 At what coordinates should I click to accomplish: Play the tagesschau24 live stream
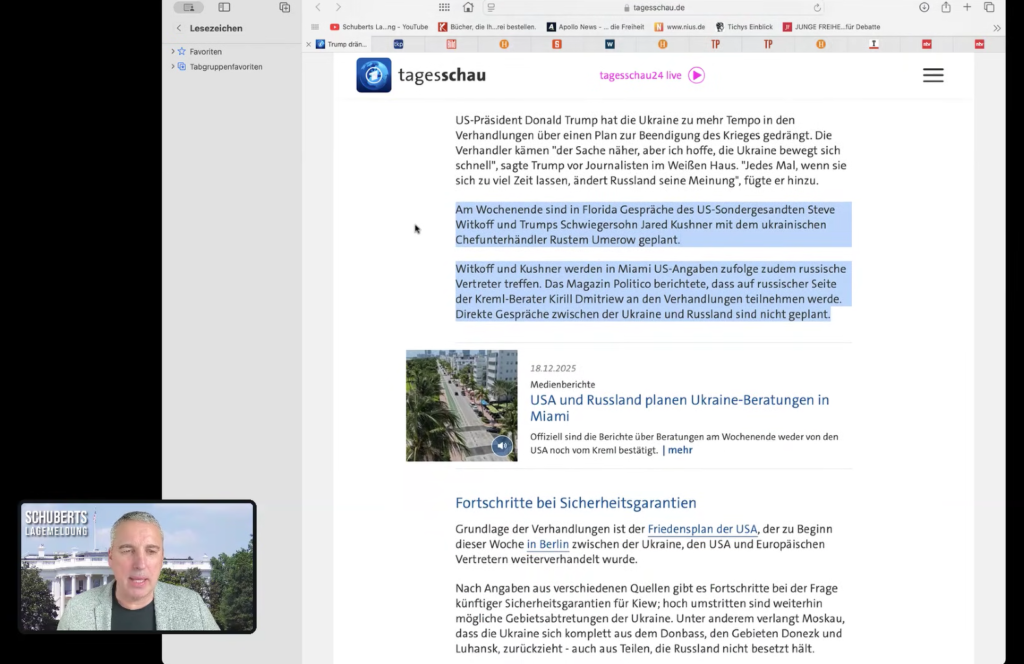pos(696,75)
